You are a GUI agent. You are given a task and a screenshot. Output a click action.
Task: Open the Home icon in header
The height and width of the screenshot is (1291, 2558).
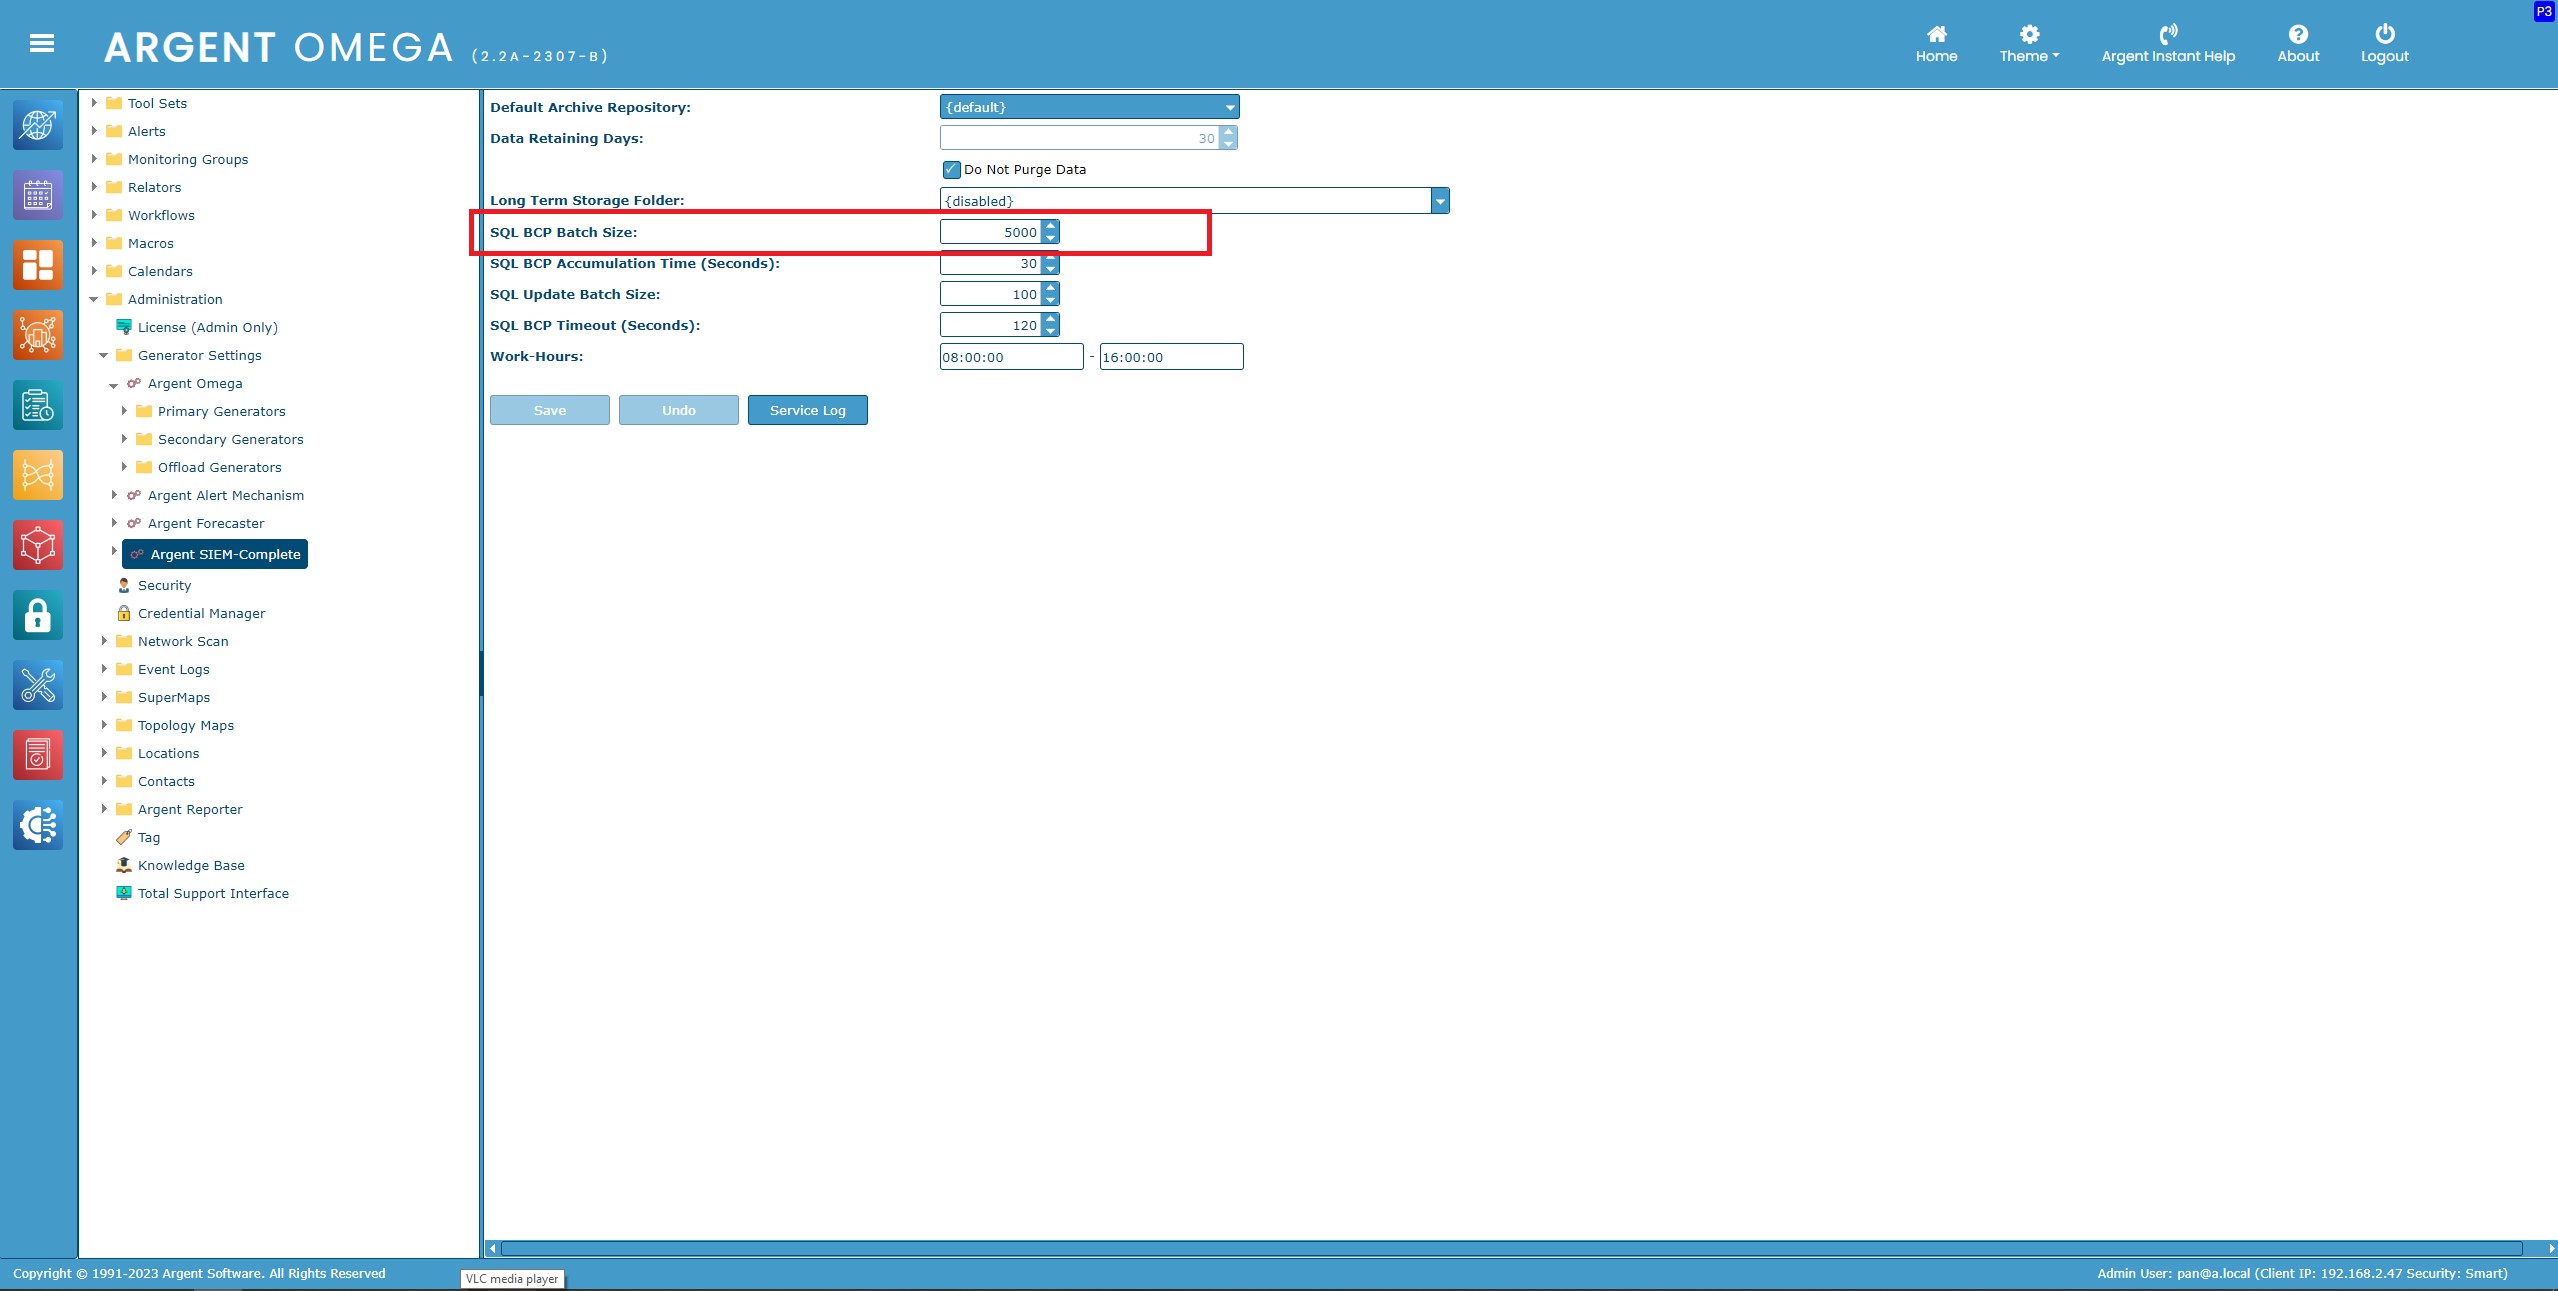(x=1936, y=35)
